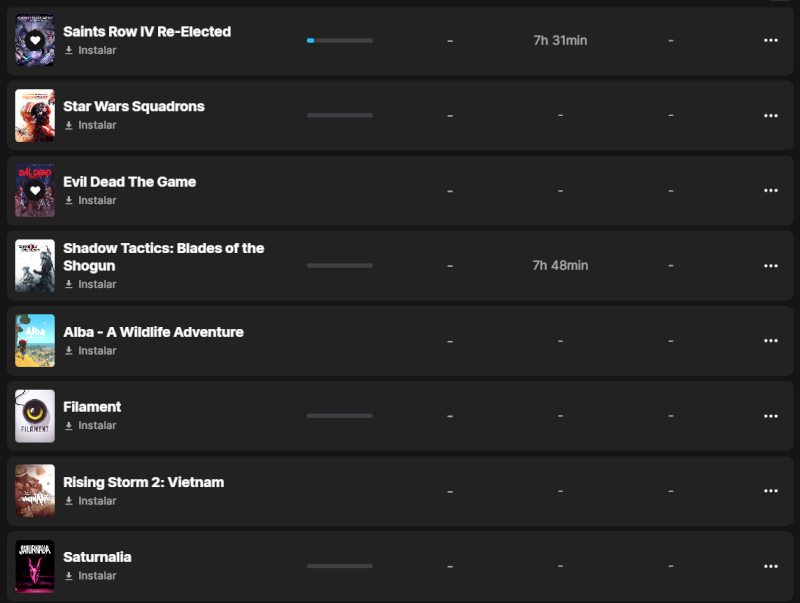Open Rising Storm 2: Vietnam title
800x603 pixels.
coord(143,482)
